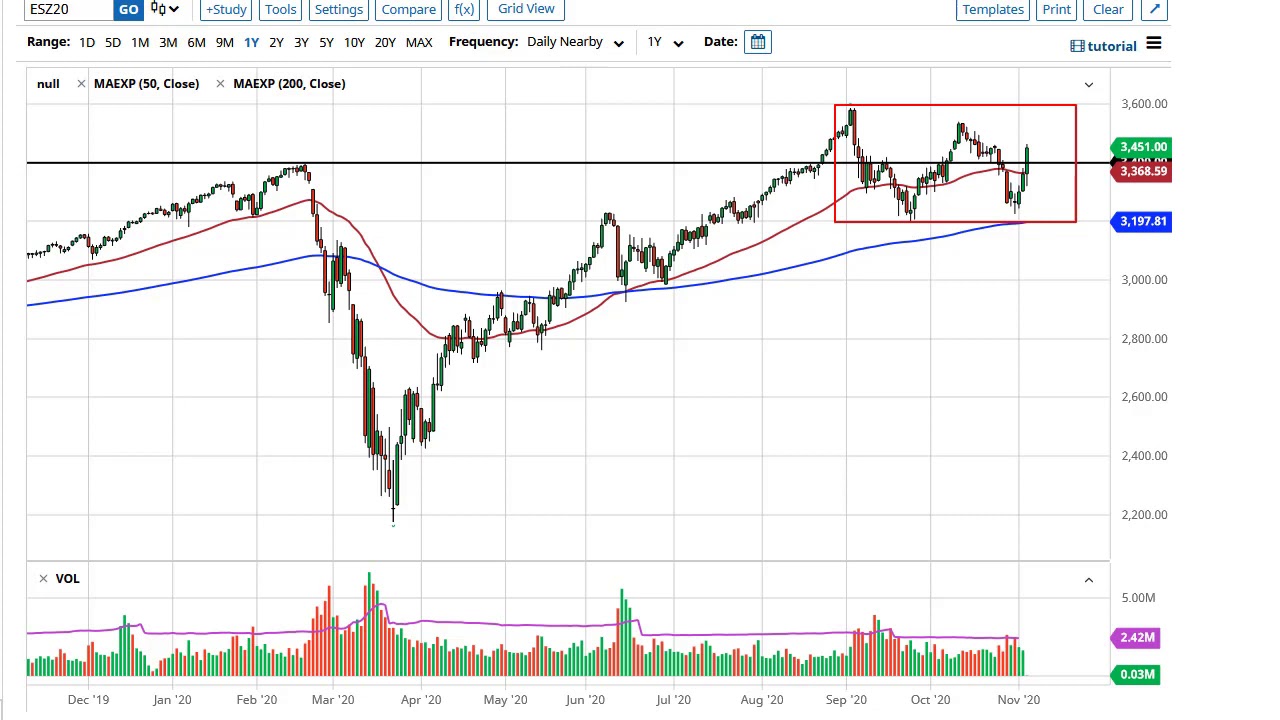This screenshot has height=720, width=1280.
Task: Switch to Grid View
Action: (x=526, y=9)
